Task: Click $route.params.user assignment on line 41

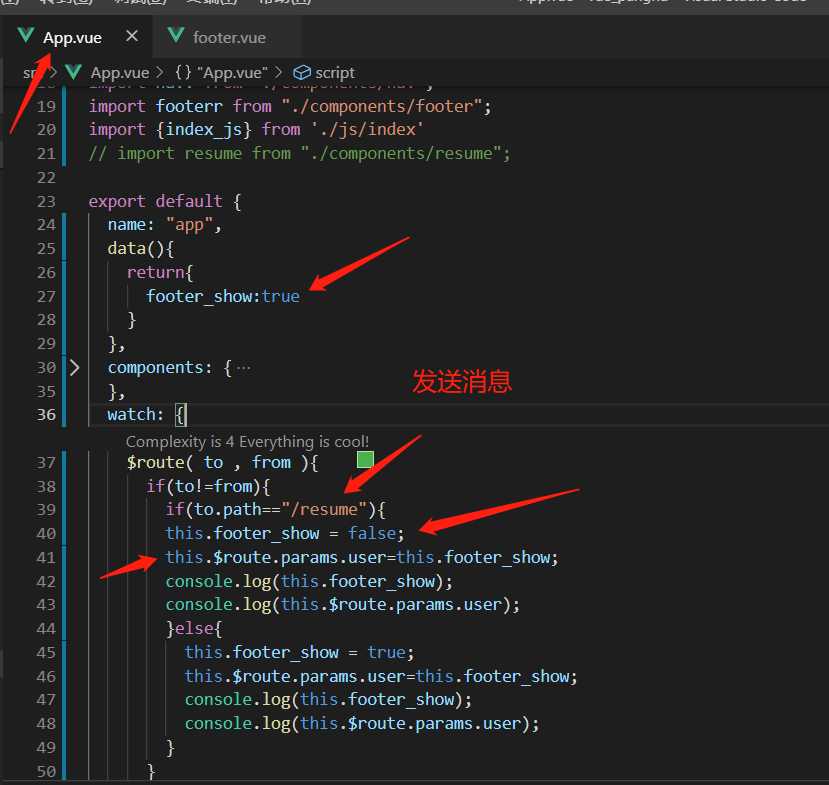Action: tap(362, 557)
